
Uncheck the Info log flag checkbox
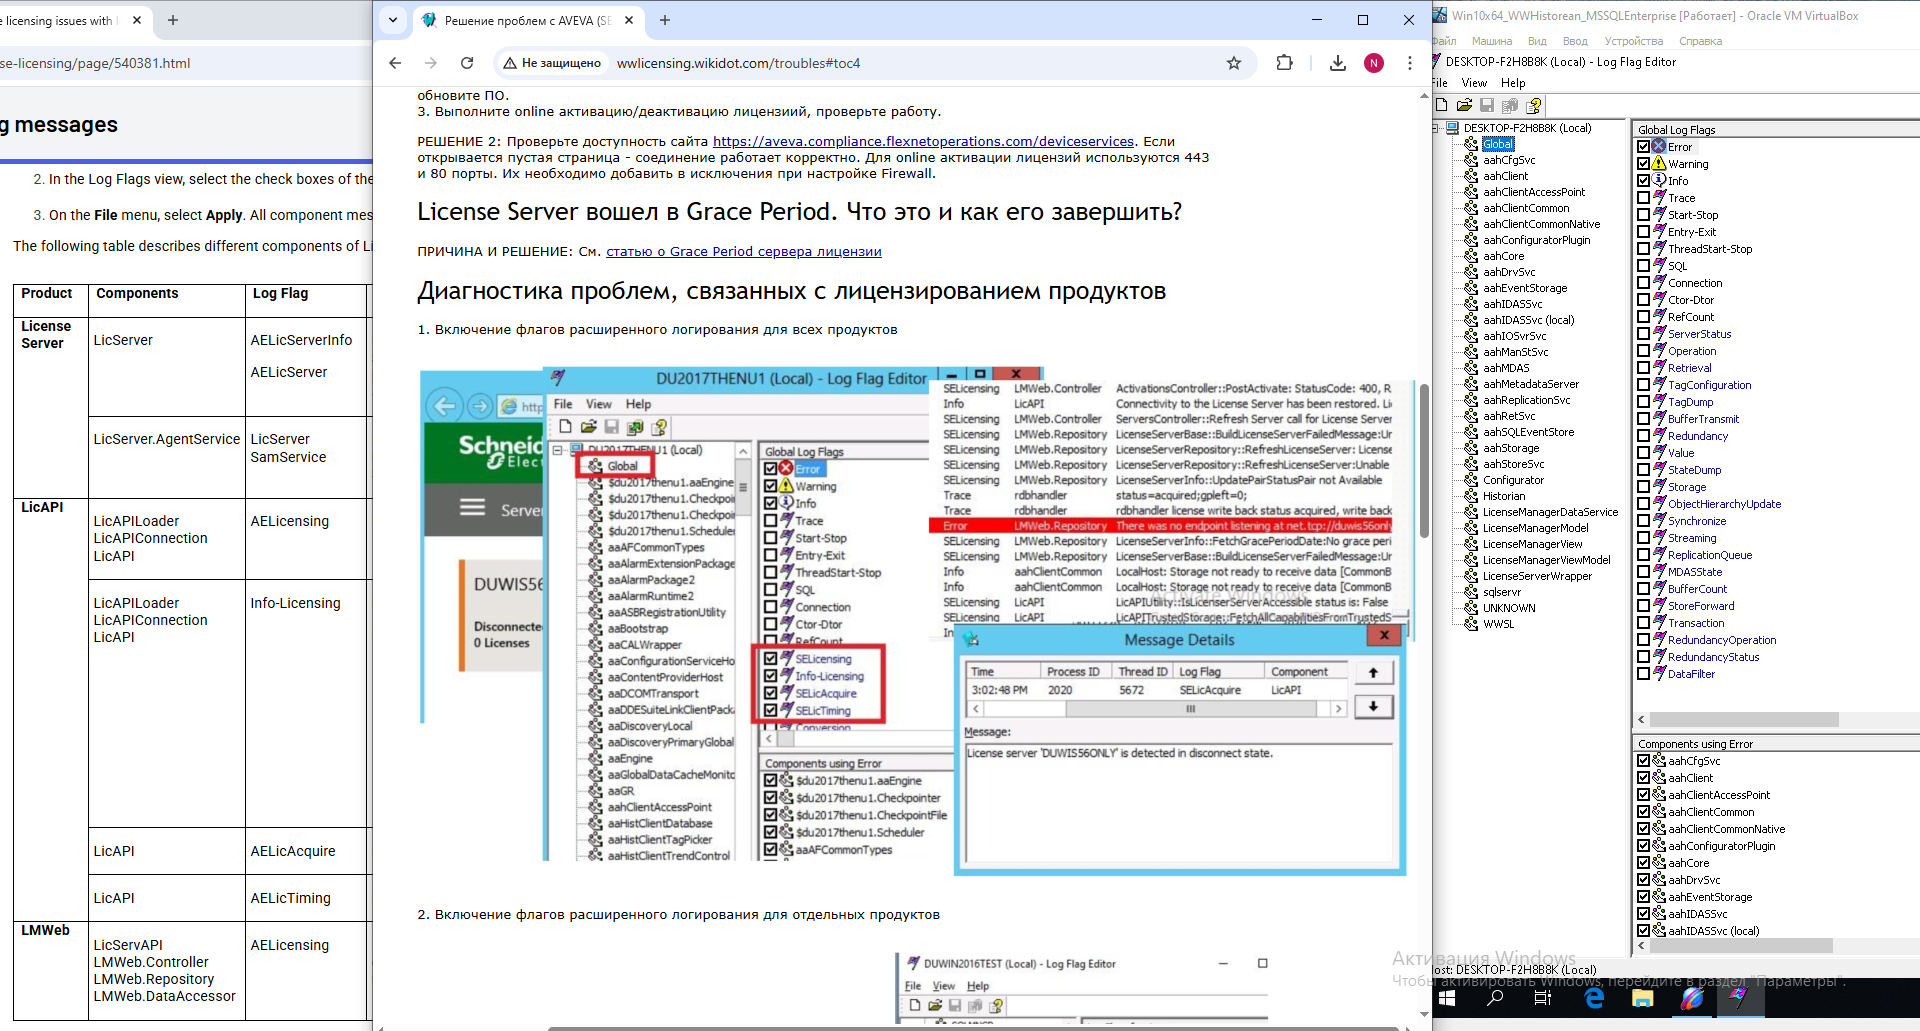pos(1643,181)
